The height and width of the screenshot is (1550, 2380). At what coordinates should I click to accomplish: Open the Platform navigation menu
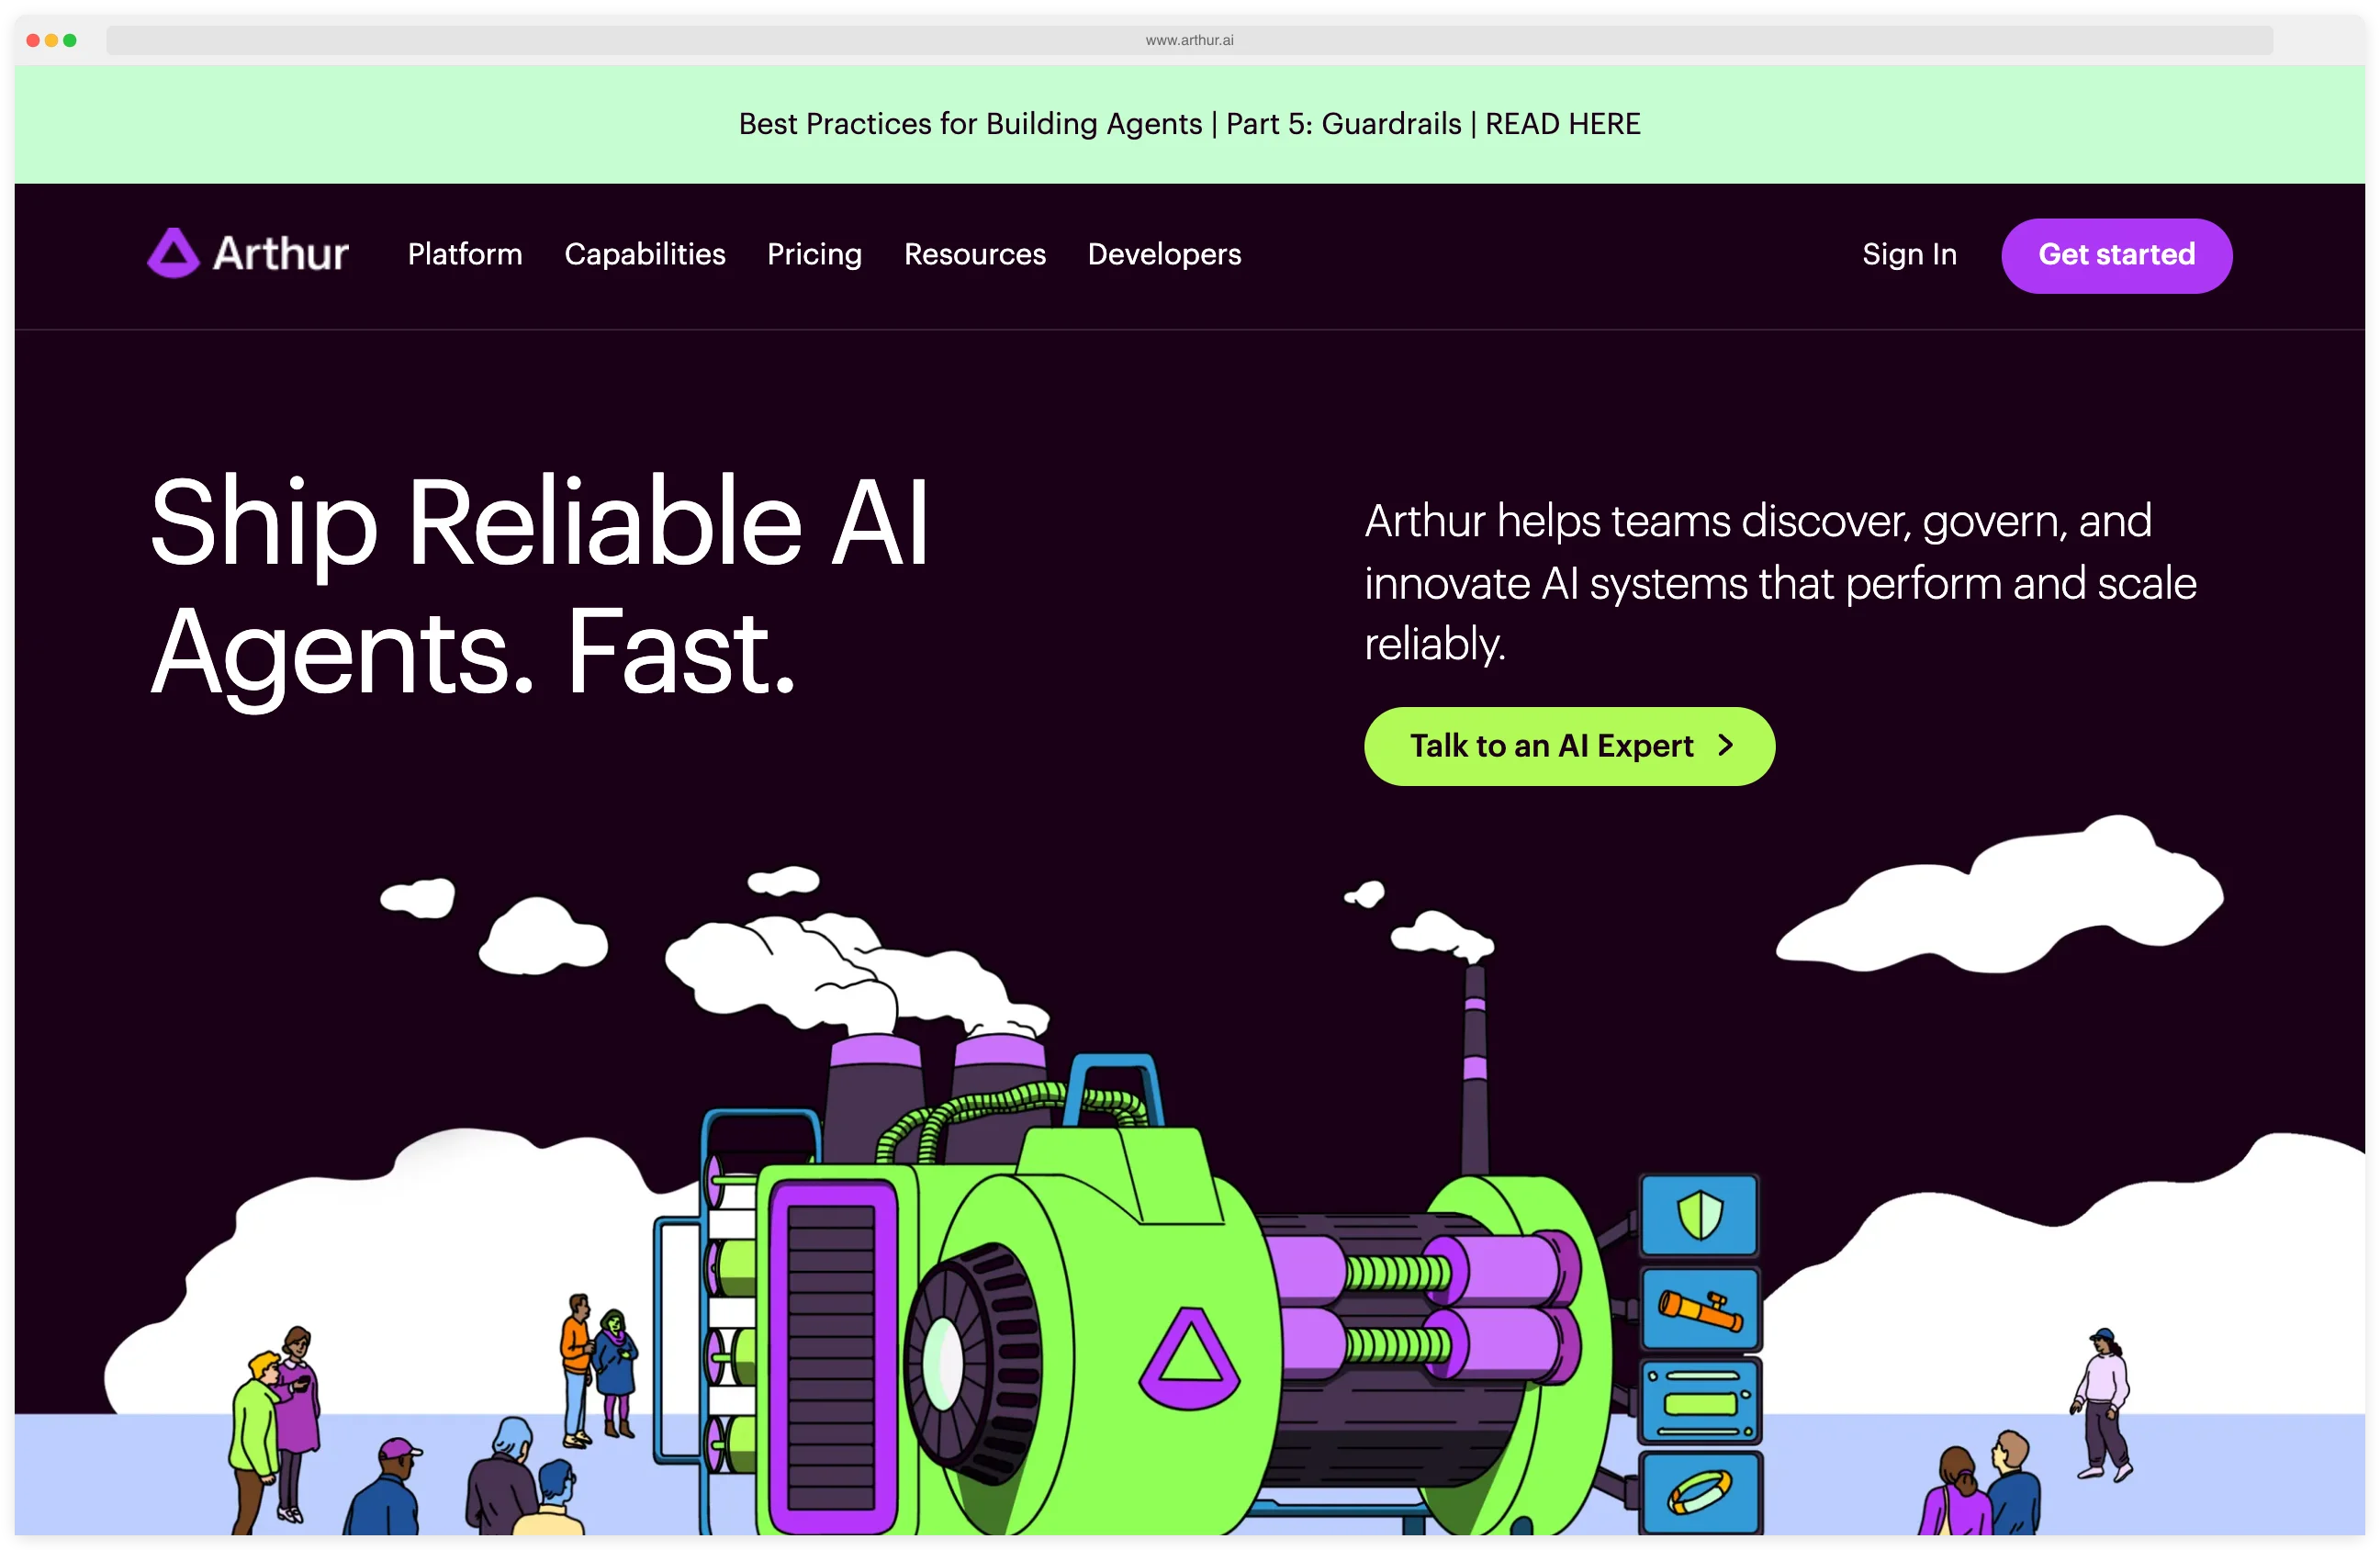pyautogui.click(x=464, y=255)
